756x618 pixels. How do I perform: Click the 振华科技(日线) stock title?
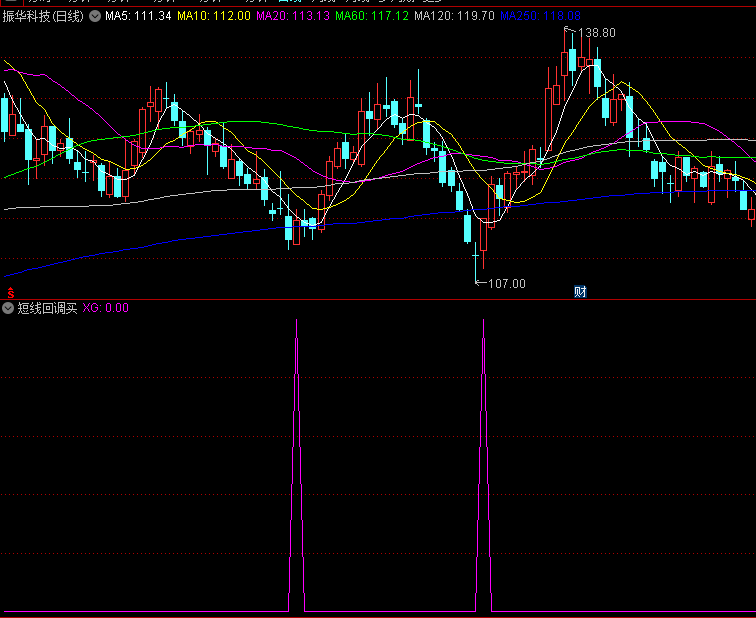coord(44,17)
